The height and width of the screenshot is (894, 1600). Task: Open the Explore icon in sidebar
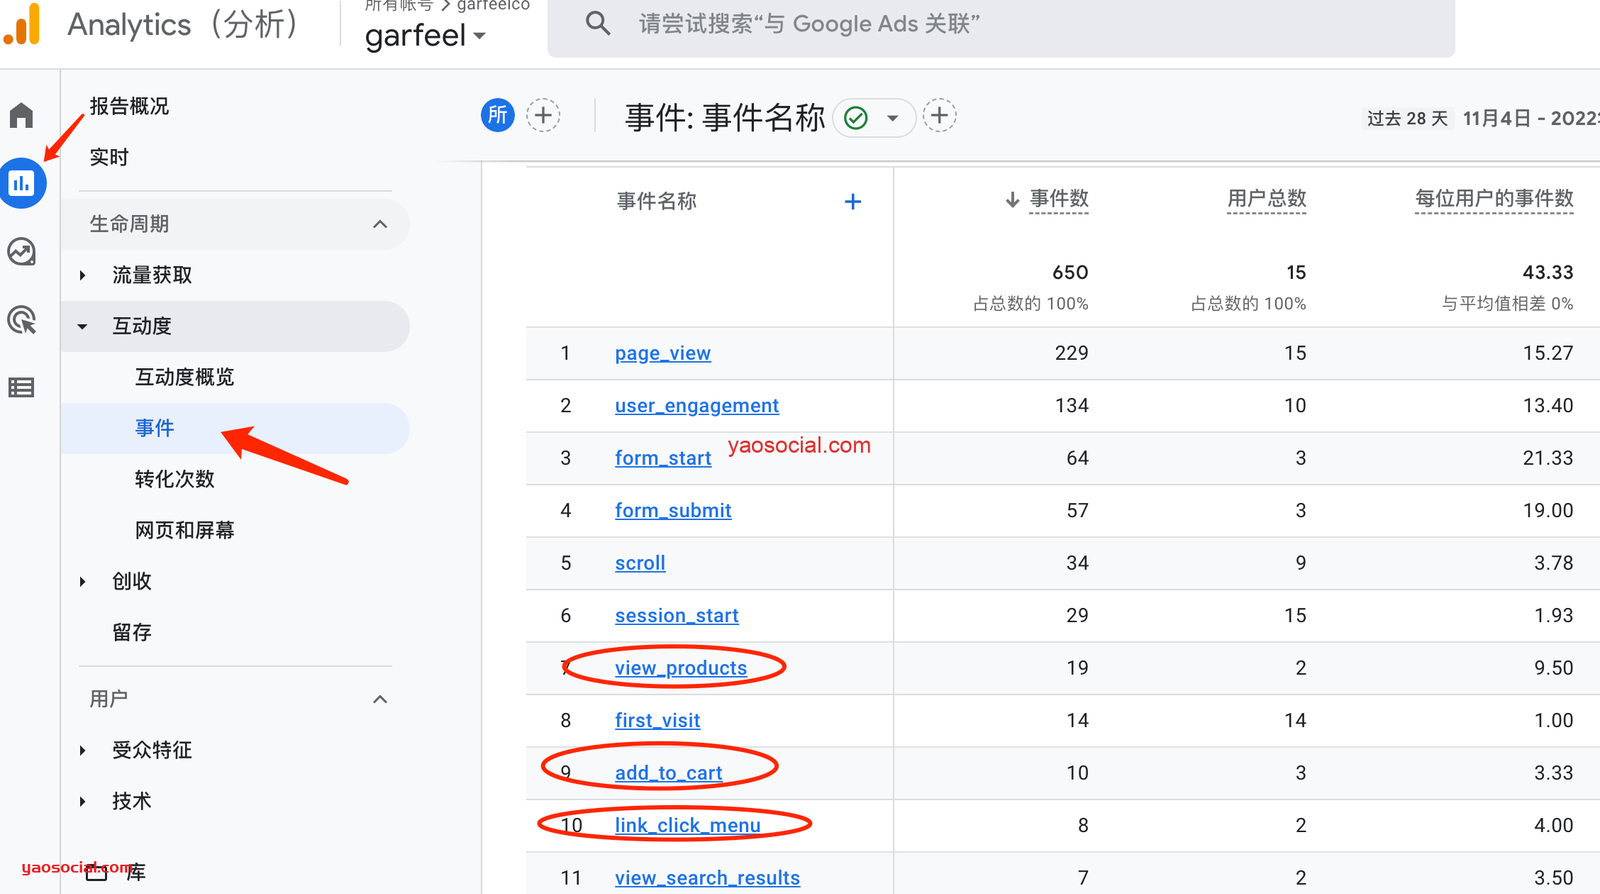[x=22, y=252]
